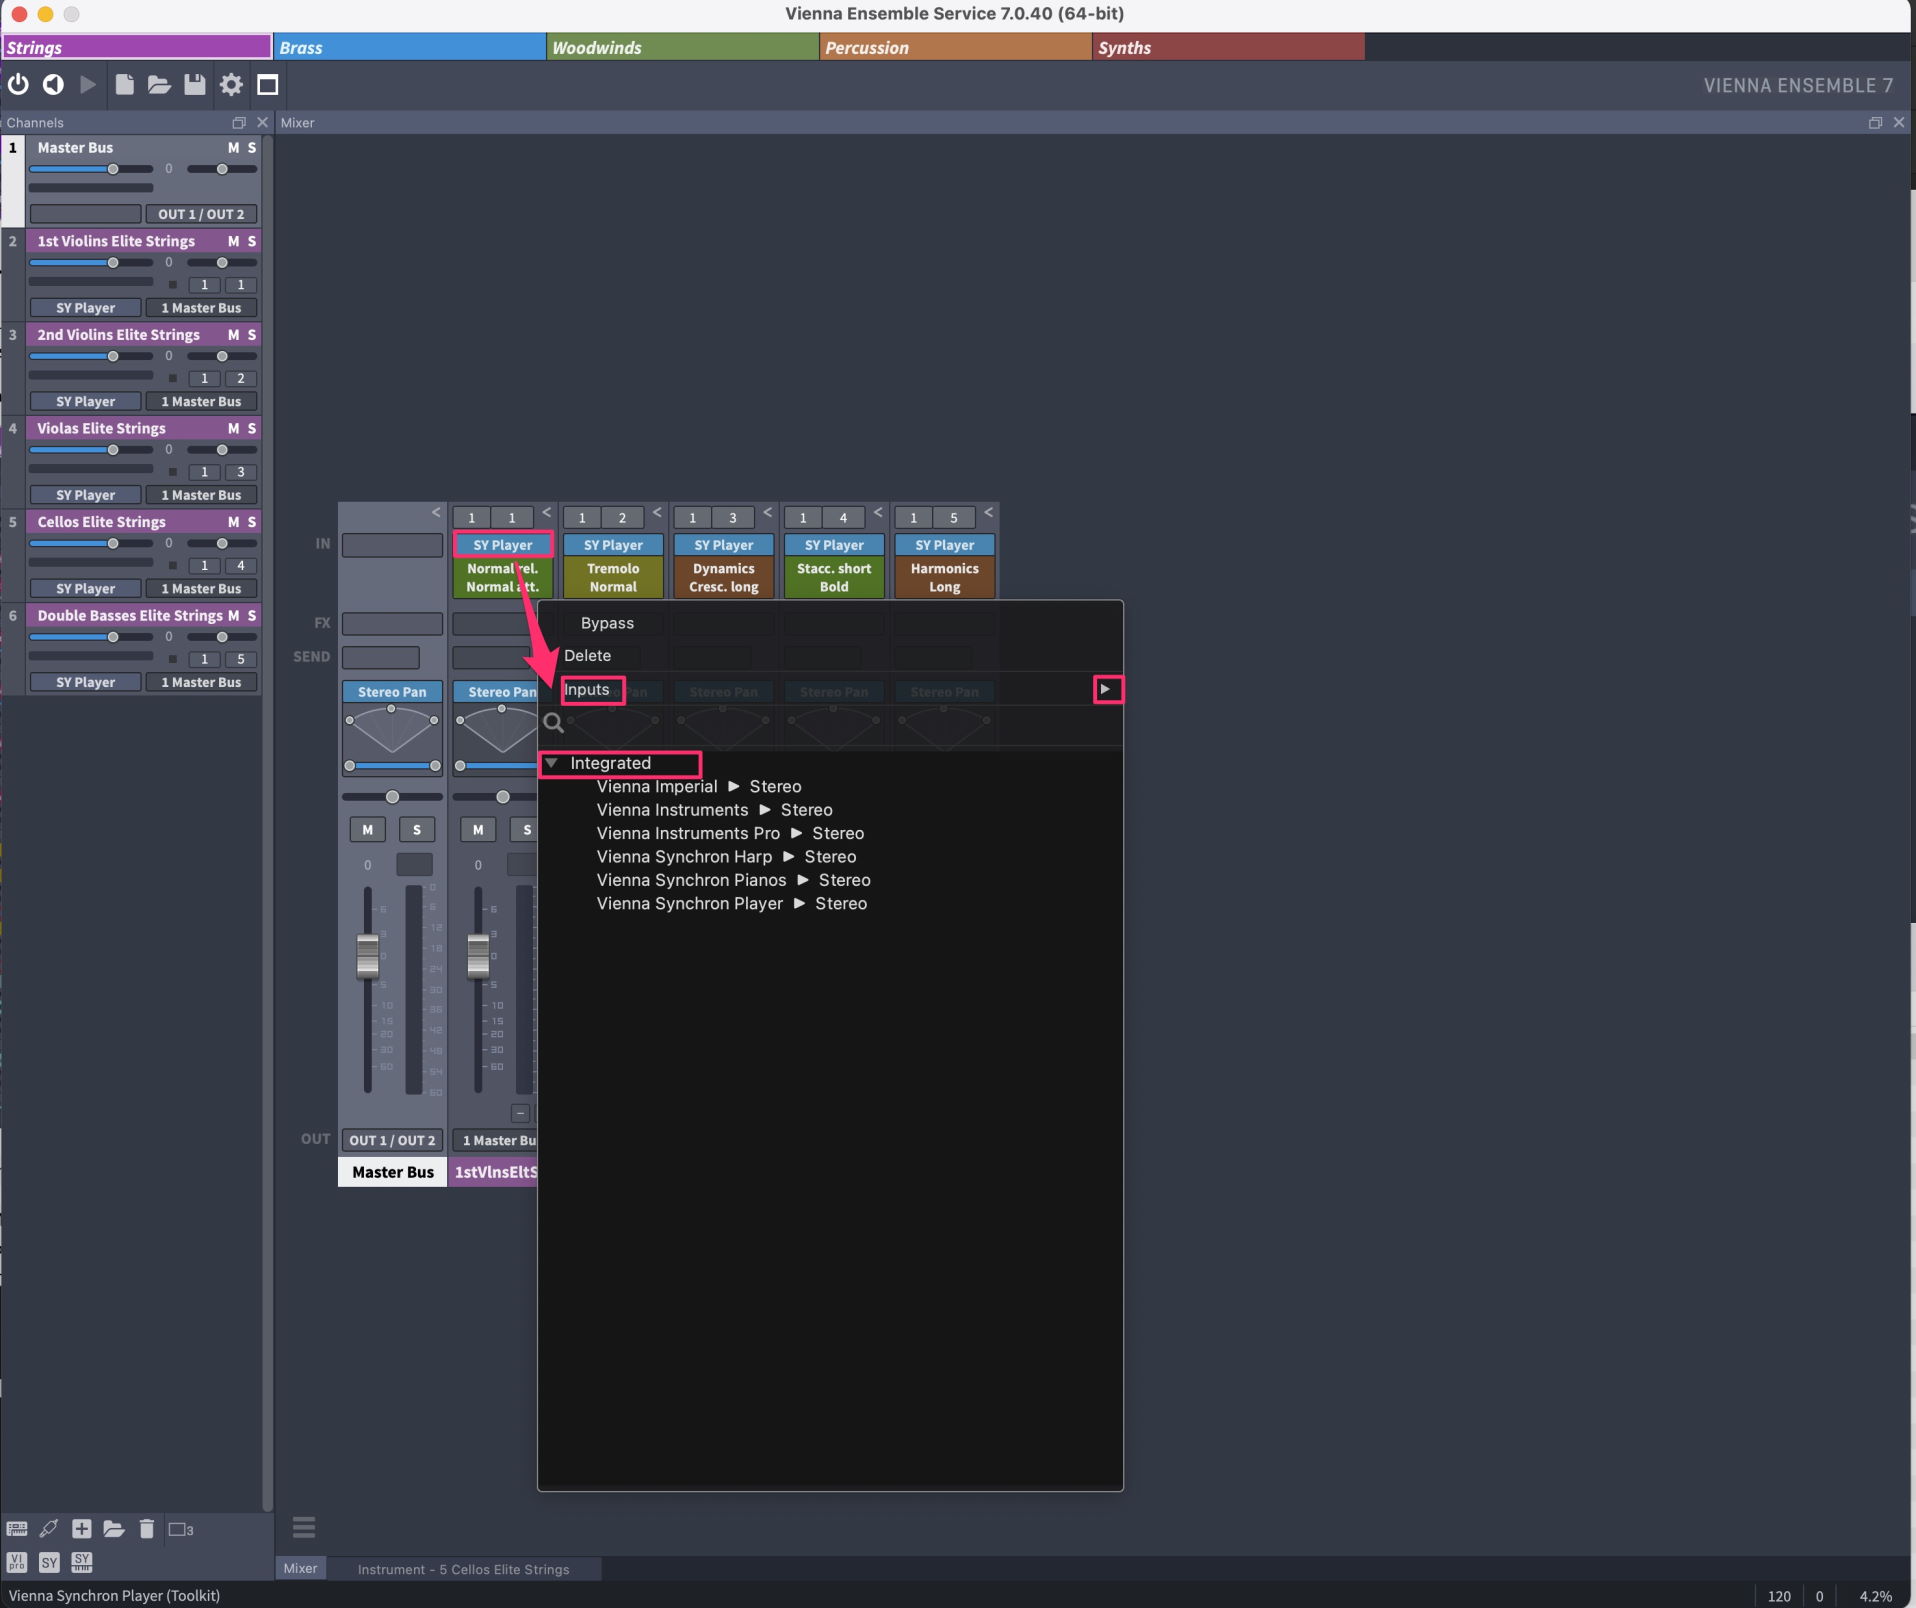Mute Violas Elite Strings channel

(x=233, y=428)
